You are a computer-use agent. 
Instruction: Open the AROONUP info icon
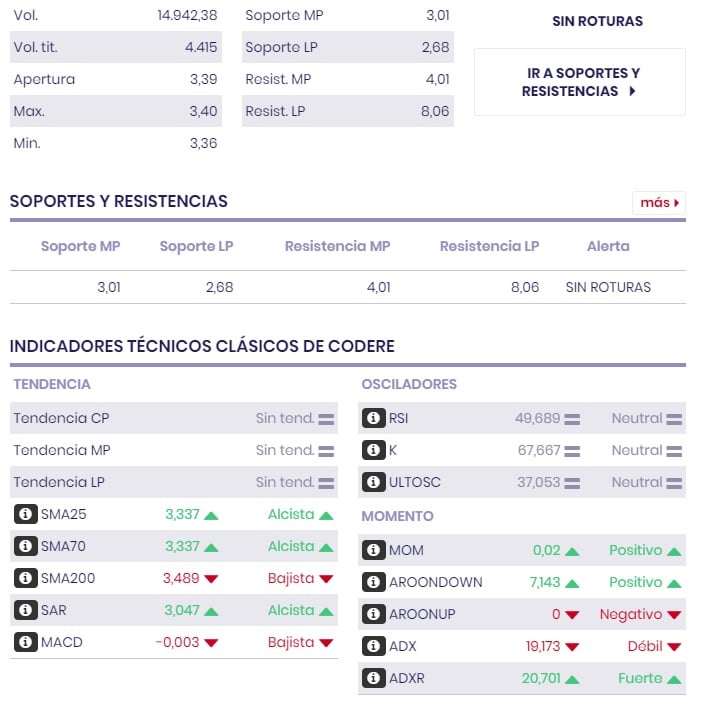tap(374, 614)
